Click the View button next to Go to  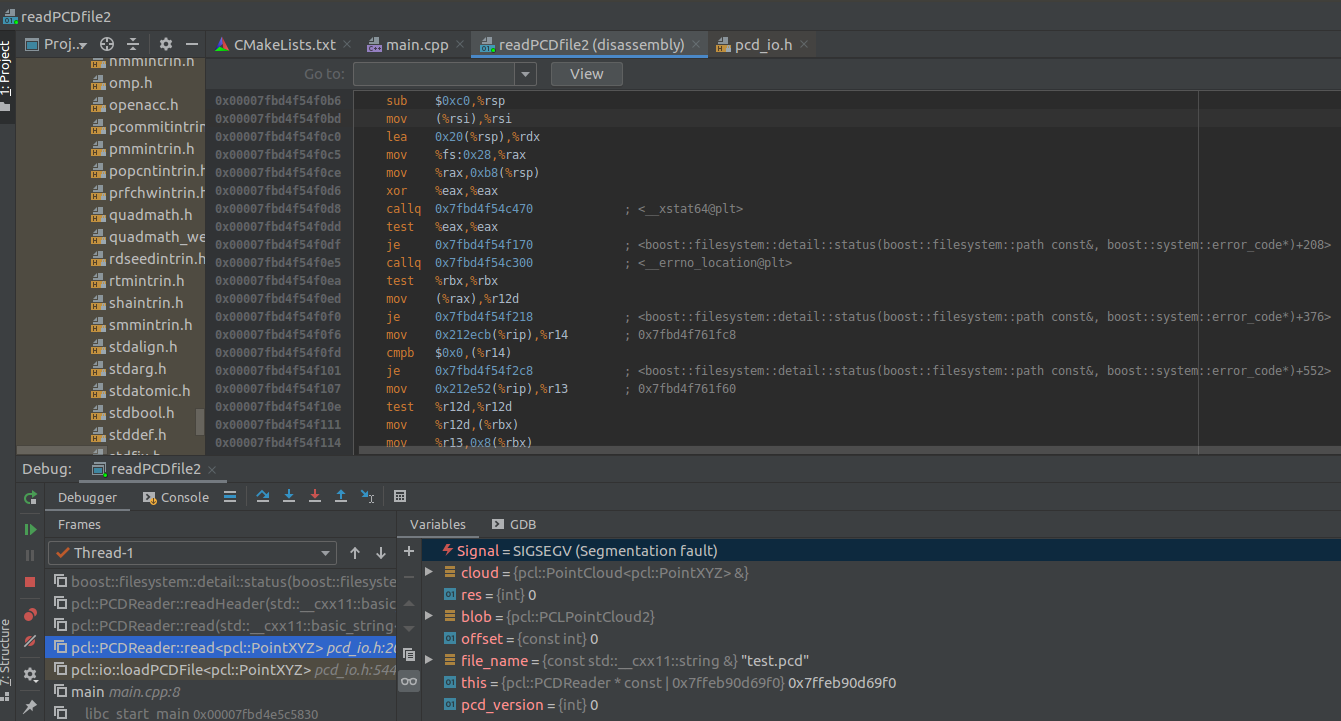coord(586,74)
